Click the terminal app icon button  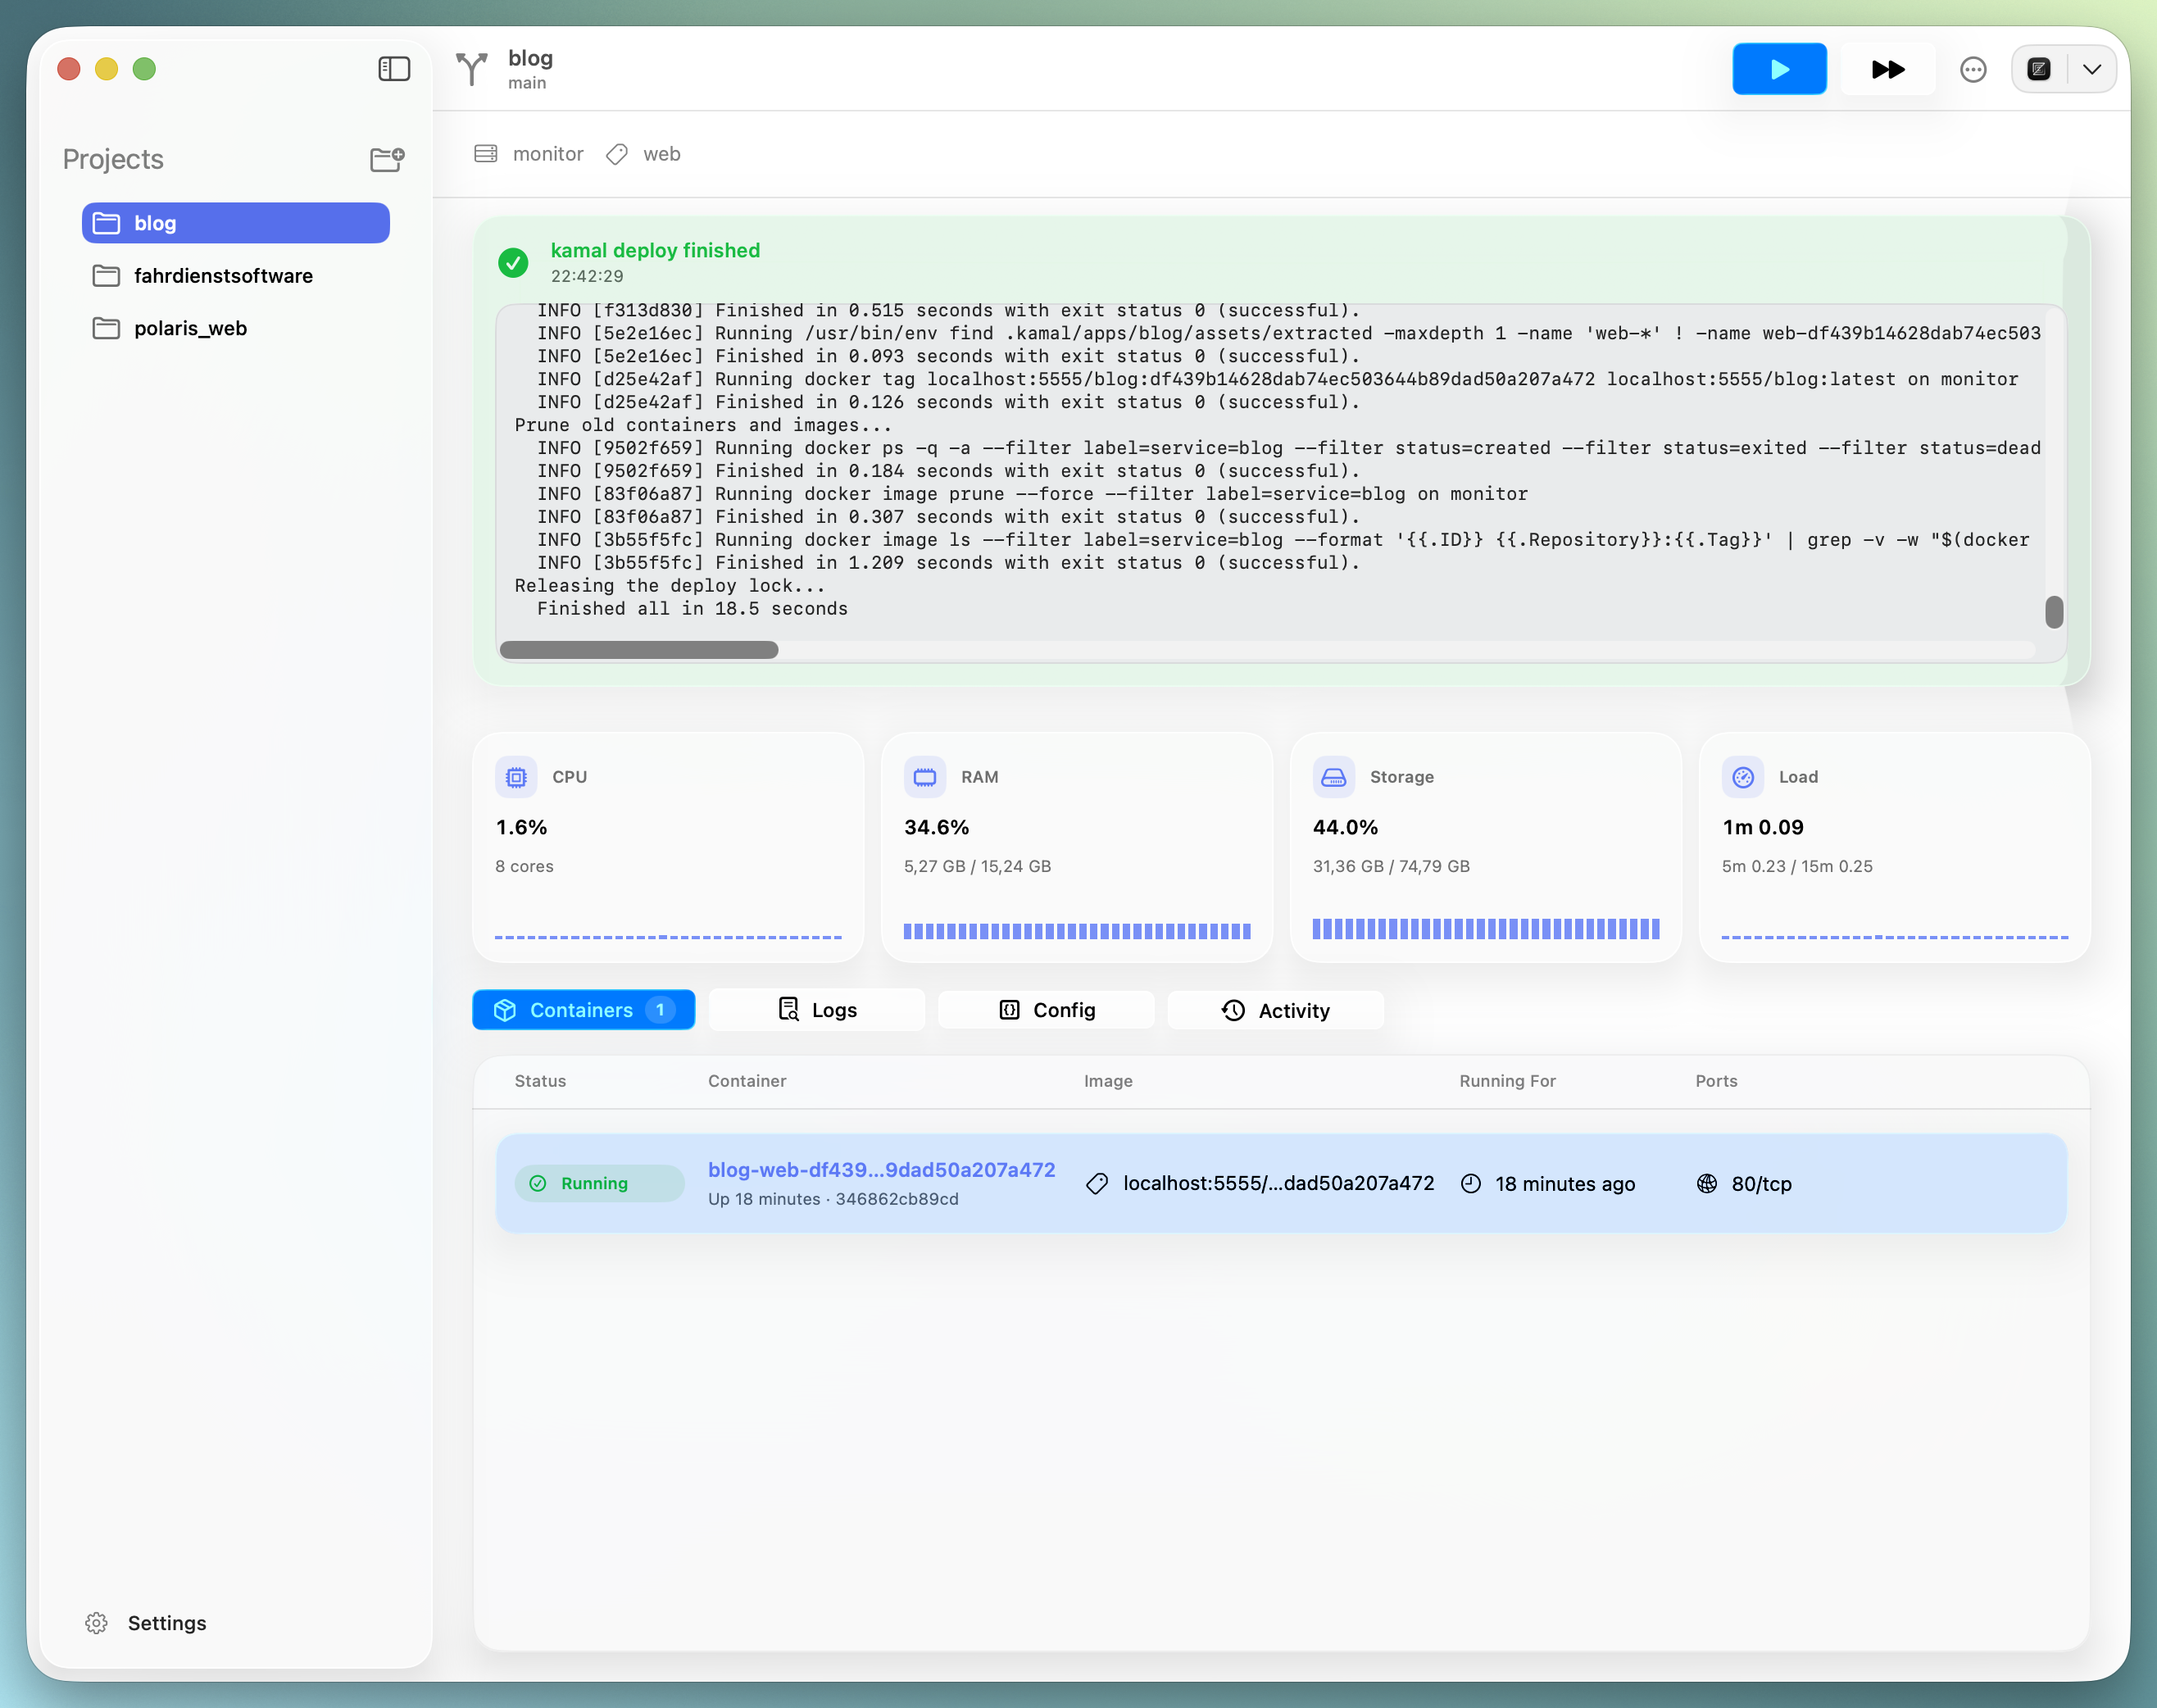pyautogui.click(x=2039, y=69)
